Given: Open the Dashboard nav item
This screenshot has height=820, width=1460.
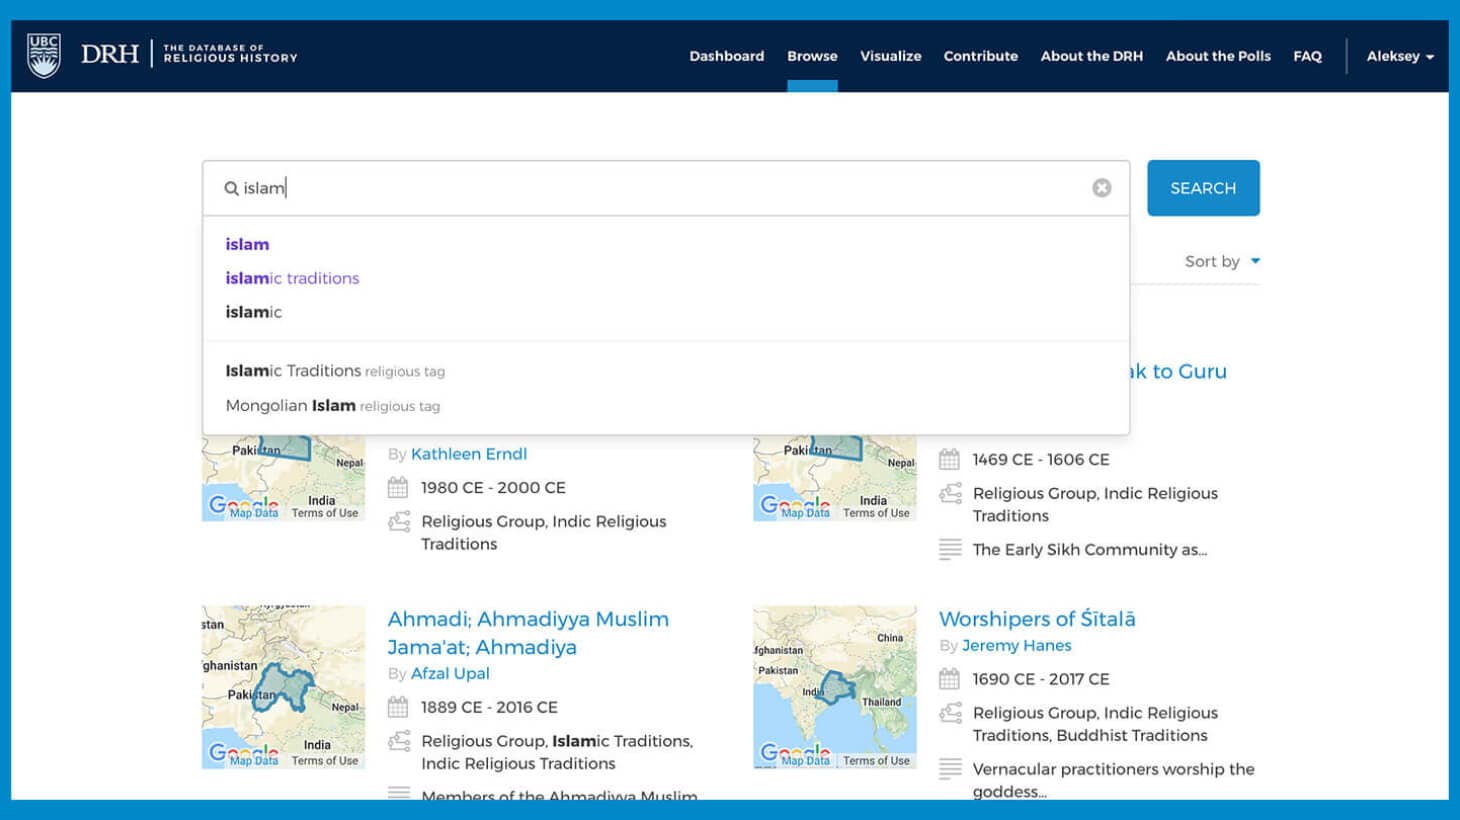Looking at the screenshot, I should tap(726, 56).
